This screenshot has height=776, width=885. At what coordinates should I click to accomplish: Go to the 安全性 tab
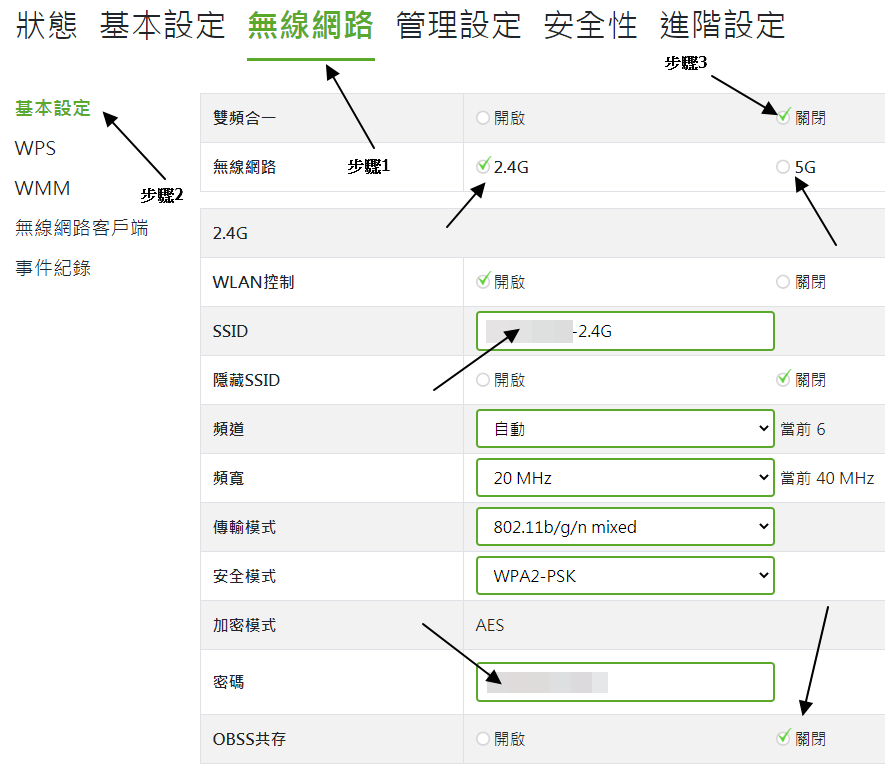pyautogui.click(x=590, y=26)
